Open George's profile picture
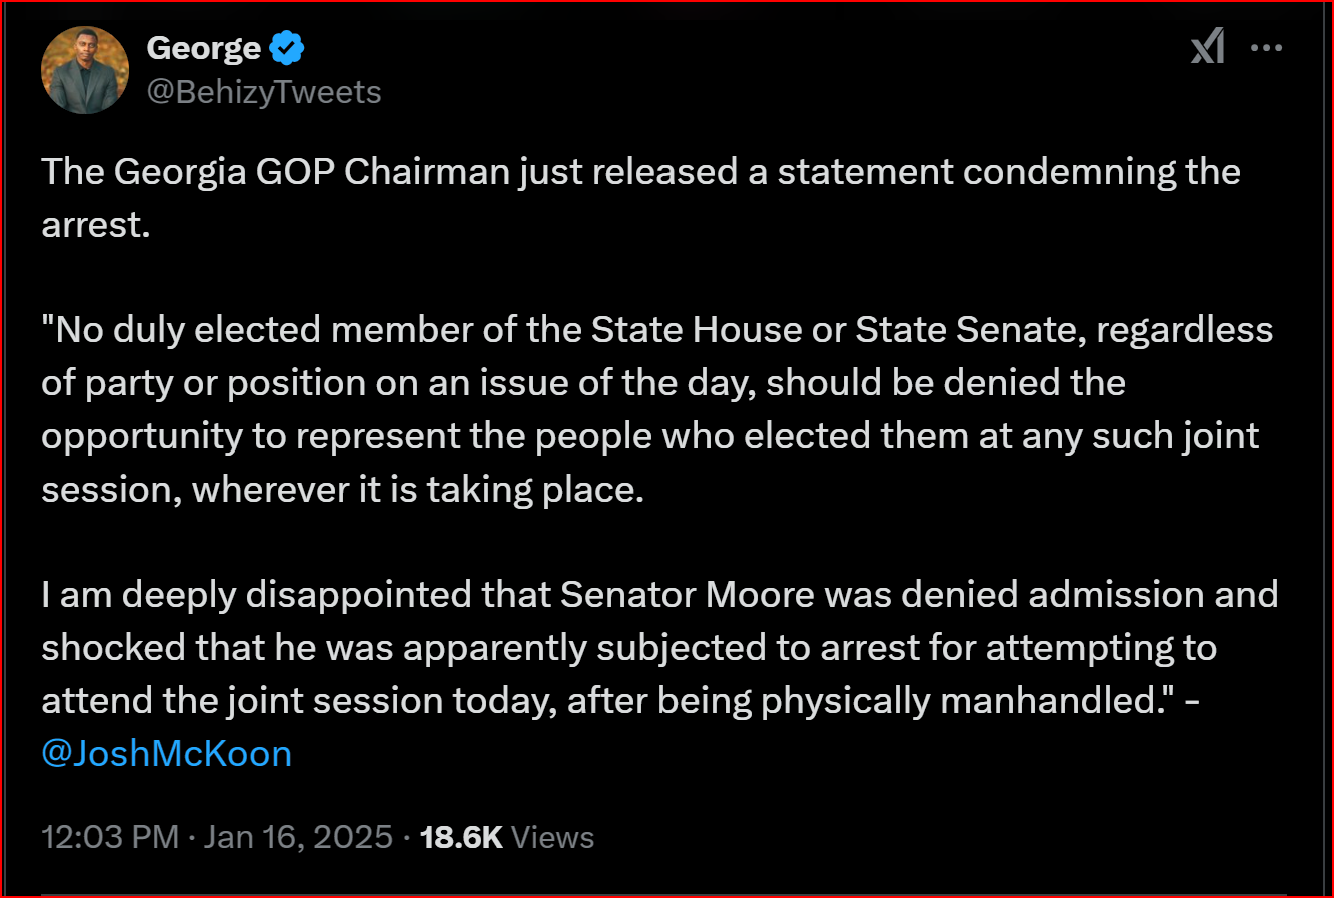This screenshot has width=1334, height=898. pos(85,70)
